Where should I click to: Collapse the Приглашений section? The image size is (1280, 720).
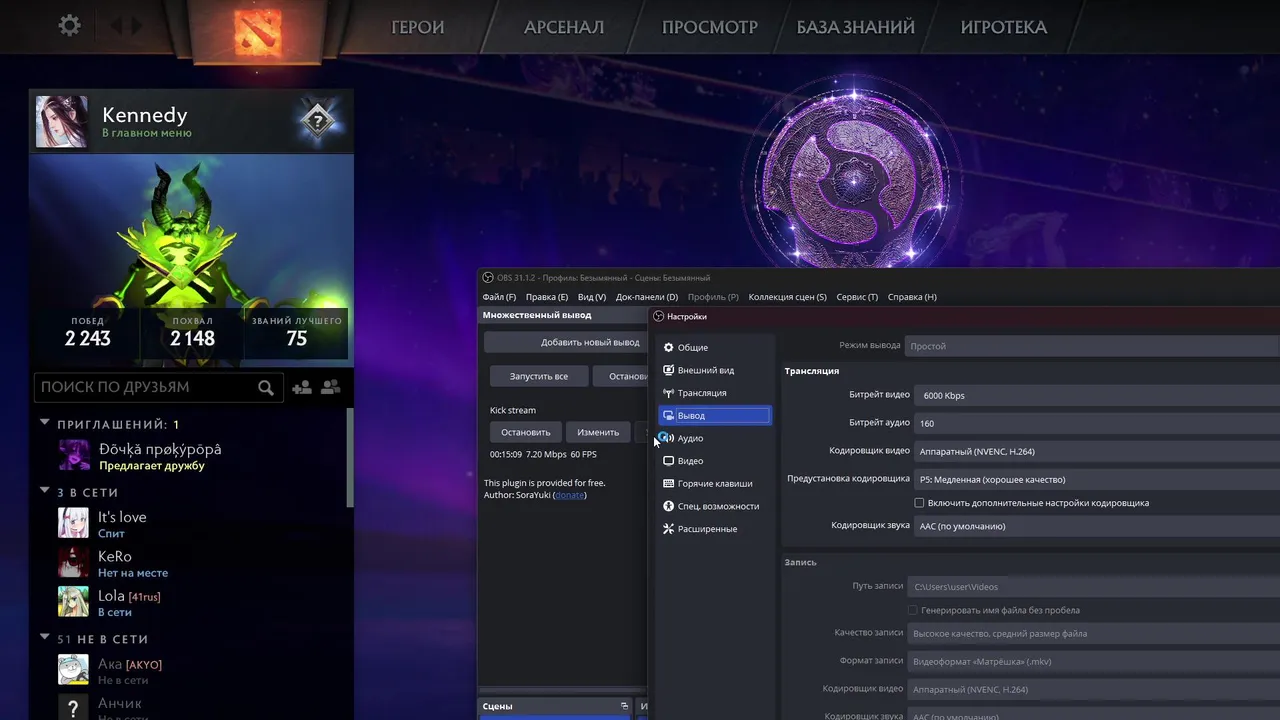(x=45, y=423)
